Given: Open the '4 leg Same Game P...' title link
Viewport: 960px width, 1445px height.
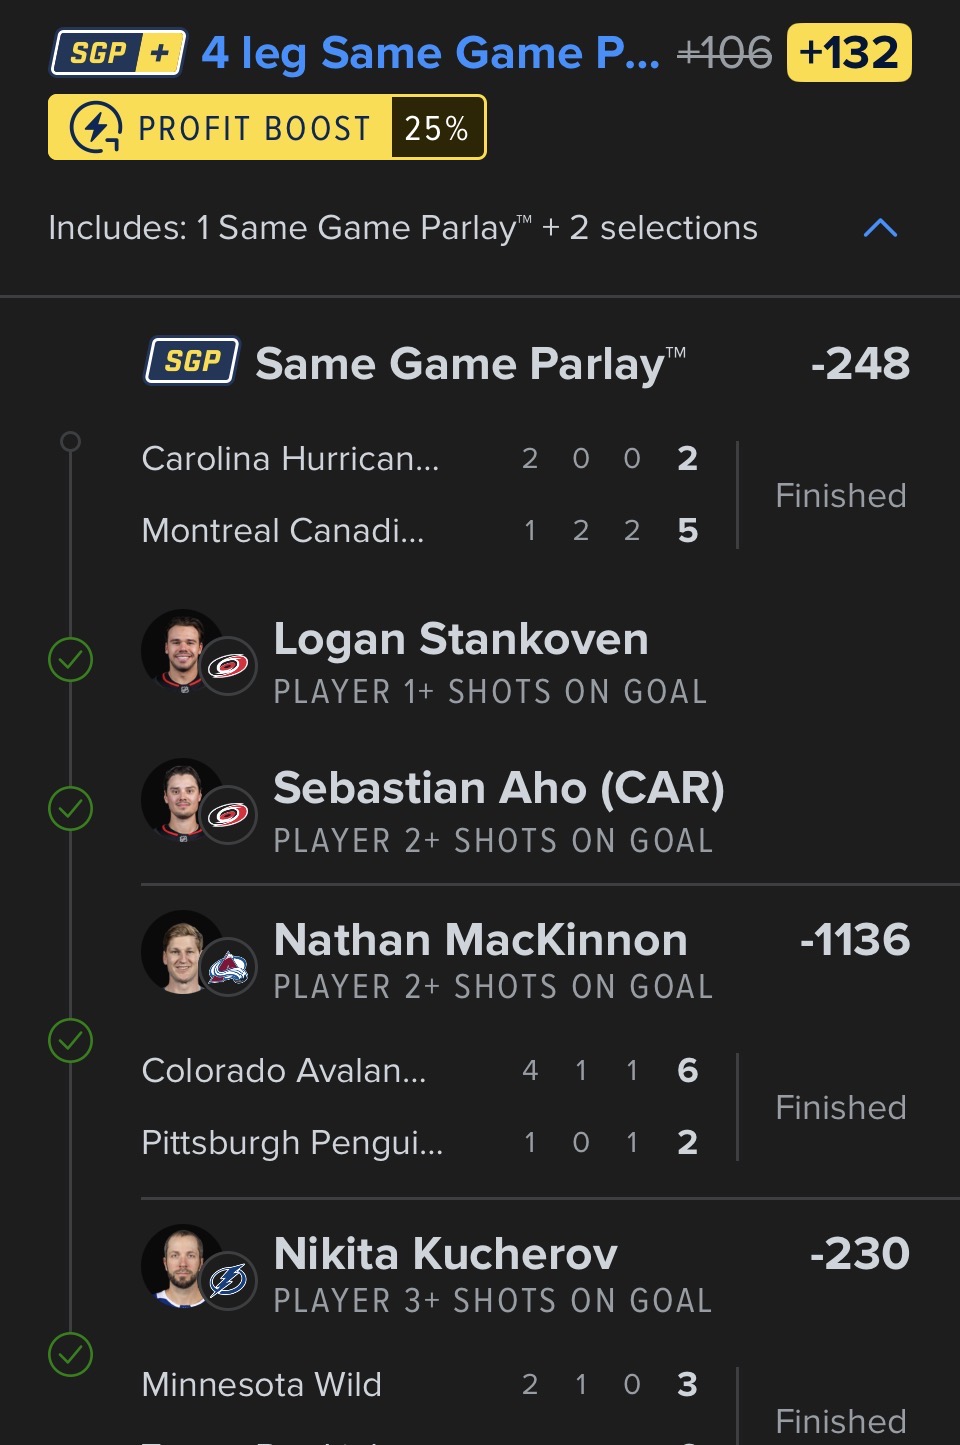Looking at the screenshot, I should (430, 53).
